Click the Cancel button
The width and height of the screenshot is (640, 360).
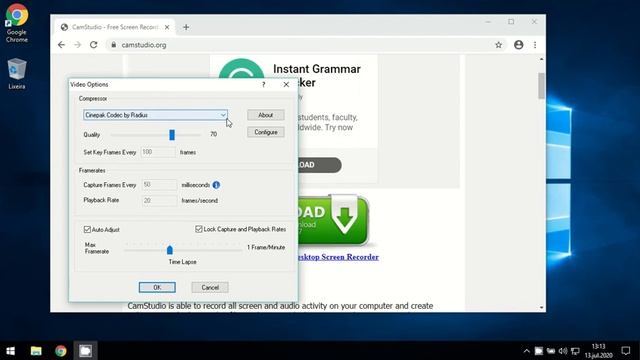point(210,287)
